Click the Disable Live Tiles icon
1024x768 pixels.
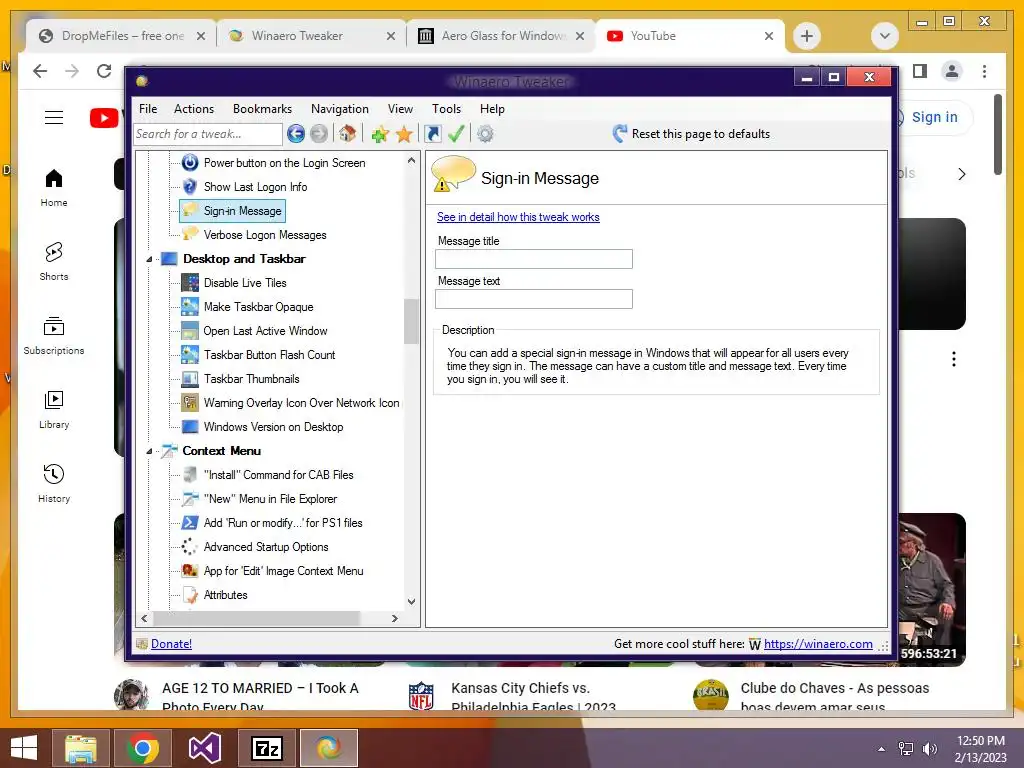(189, 283)
